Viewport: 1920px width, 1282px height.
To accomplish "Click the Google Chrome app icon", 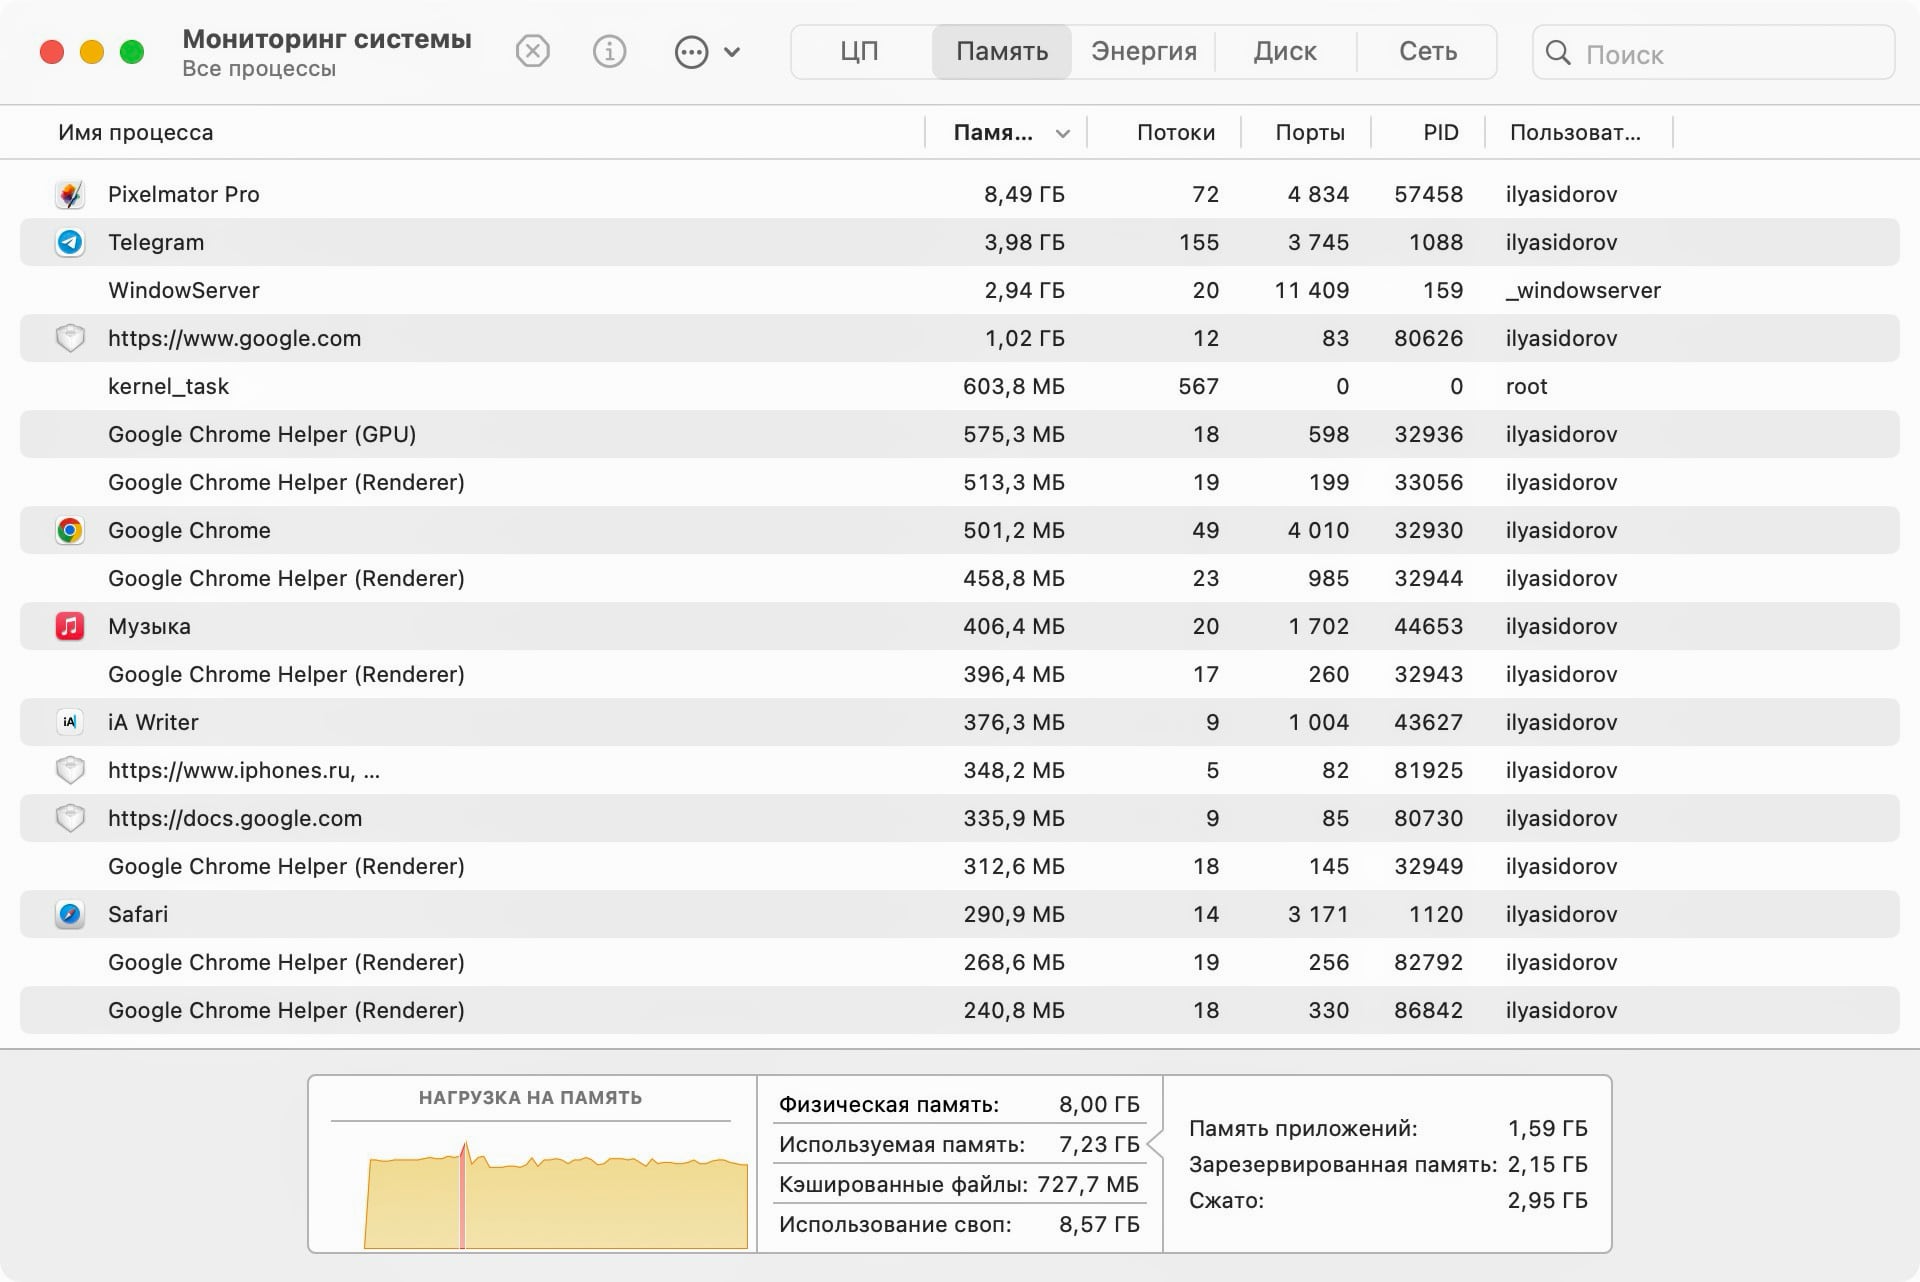I will 69,530.
